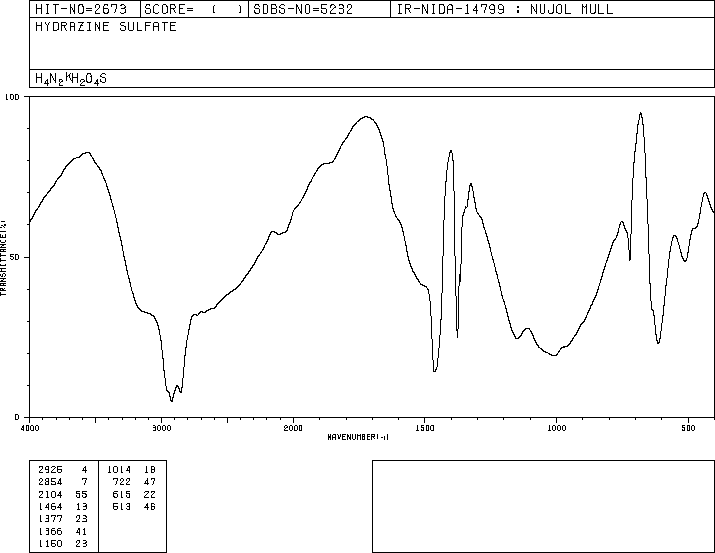Click transmittance 23 beside 1377
The width and height of the screenshot is (715, 553).
(x=81, y=519)
